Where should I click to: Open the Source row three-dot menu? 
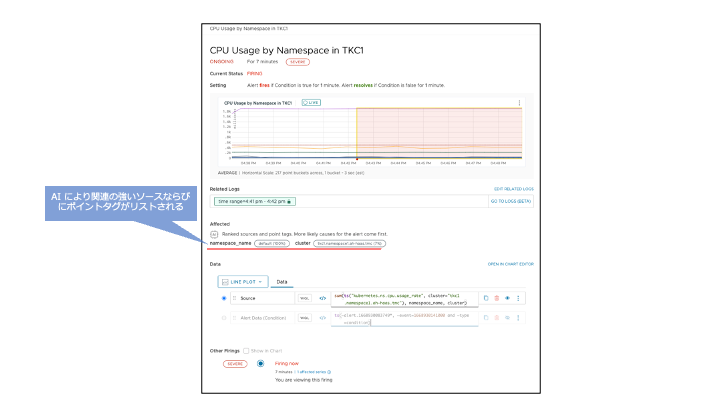click(x=518, y=298)
